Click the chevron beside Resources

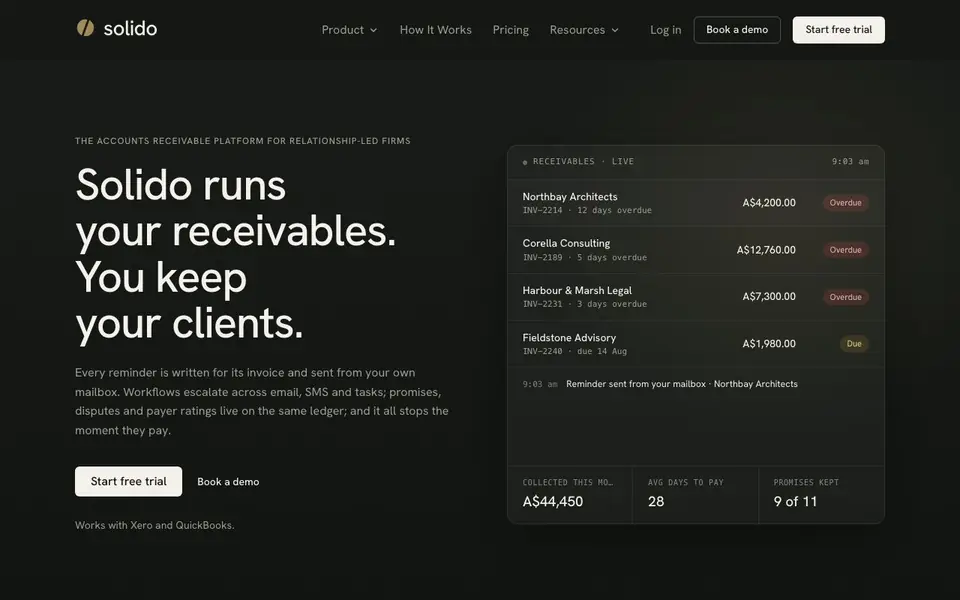click(x=615, y=30)
